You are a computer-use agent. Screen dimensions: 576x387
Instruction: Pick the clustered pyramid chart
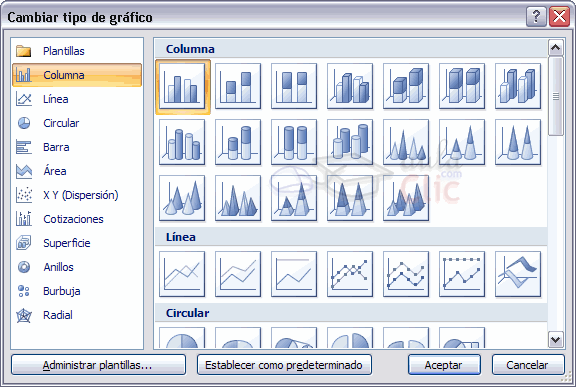pyautogui.click(x=238, y=198)
